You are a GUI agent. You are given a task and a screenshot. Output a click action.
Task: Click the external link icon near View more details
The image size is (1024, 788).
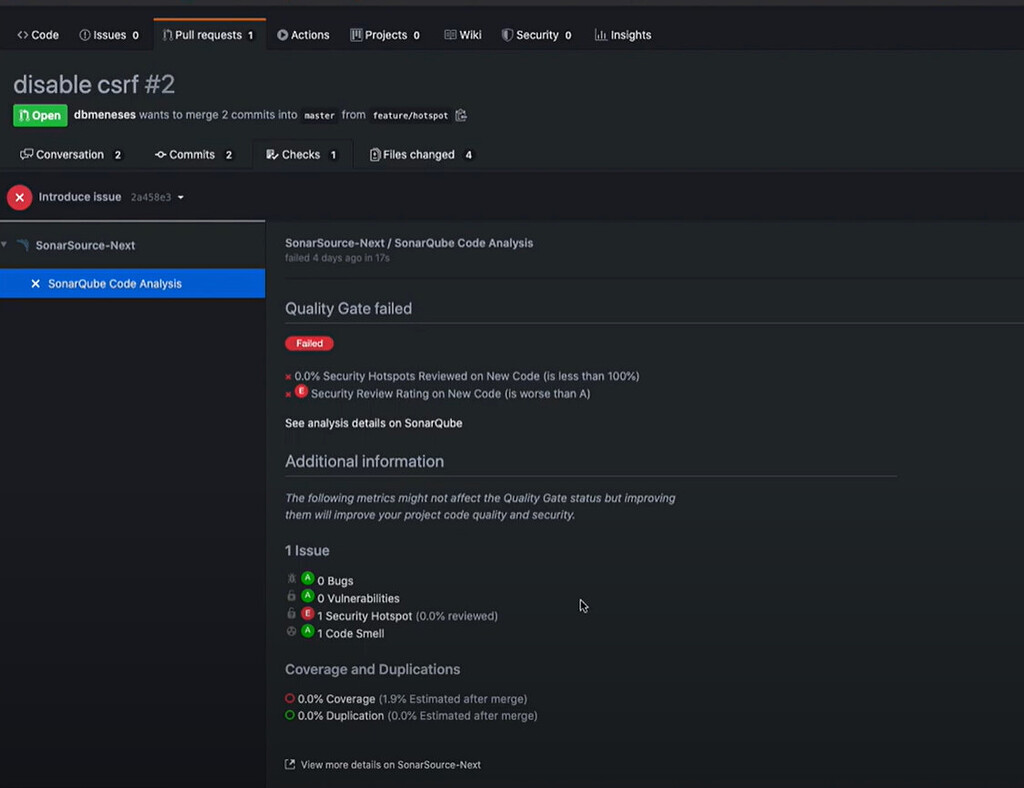[x=289, y=764]
